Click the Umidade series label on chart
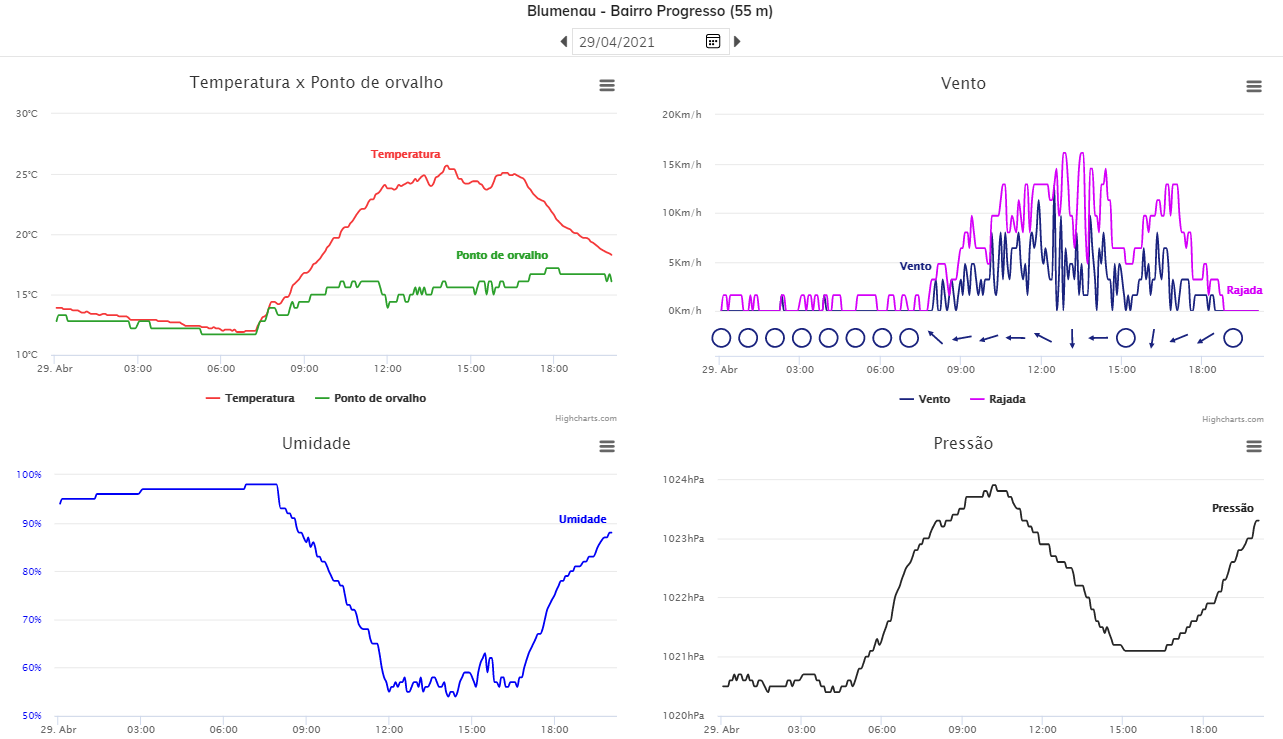The width and height of the screenshot is (1283, 739). click(582, 519)
